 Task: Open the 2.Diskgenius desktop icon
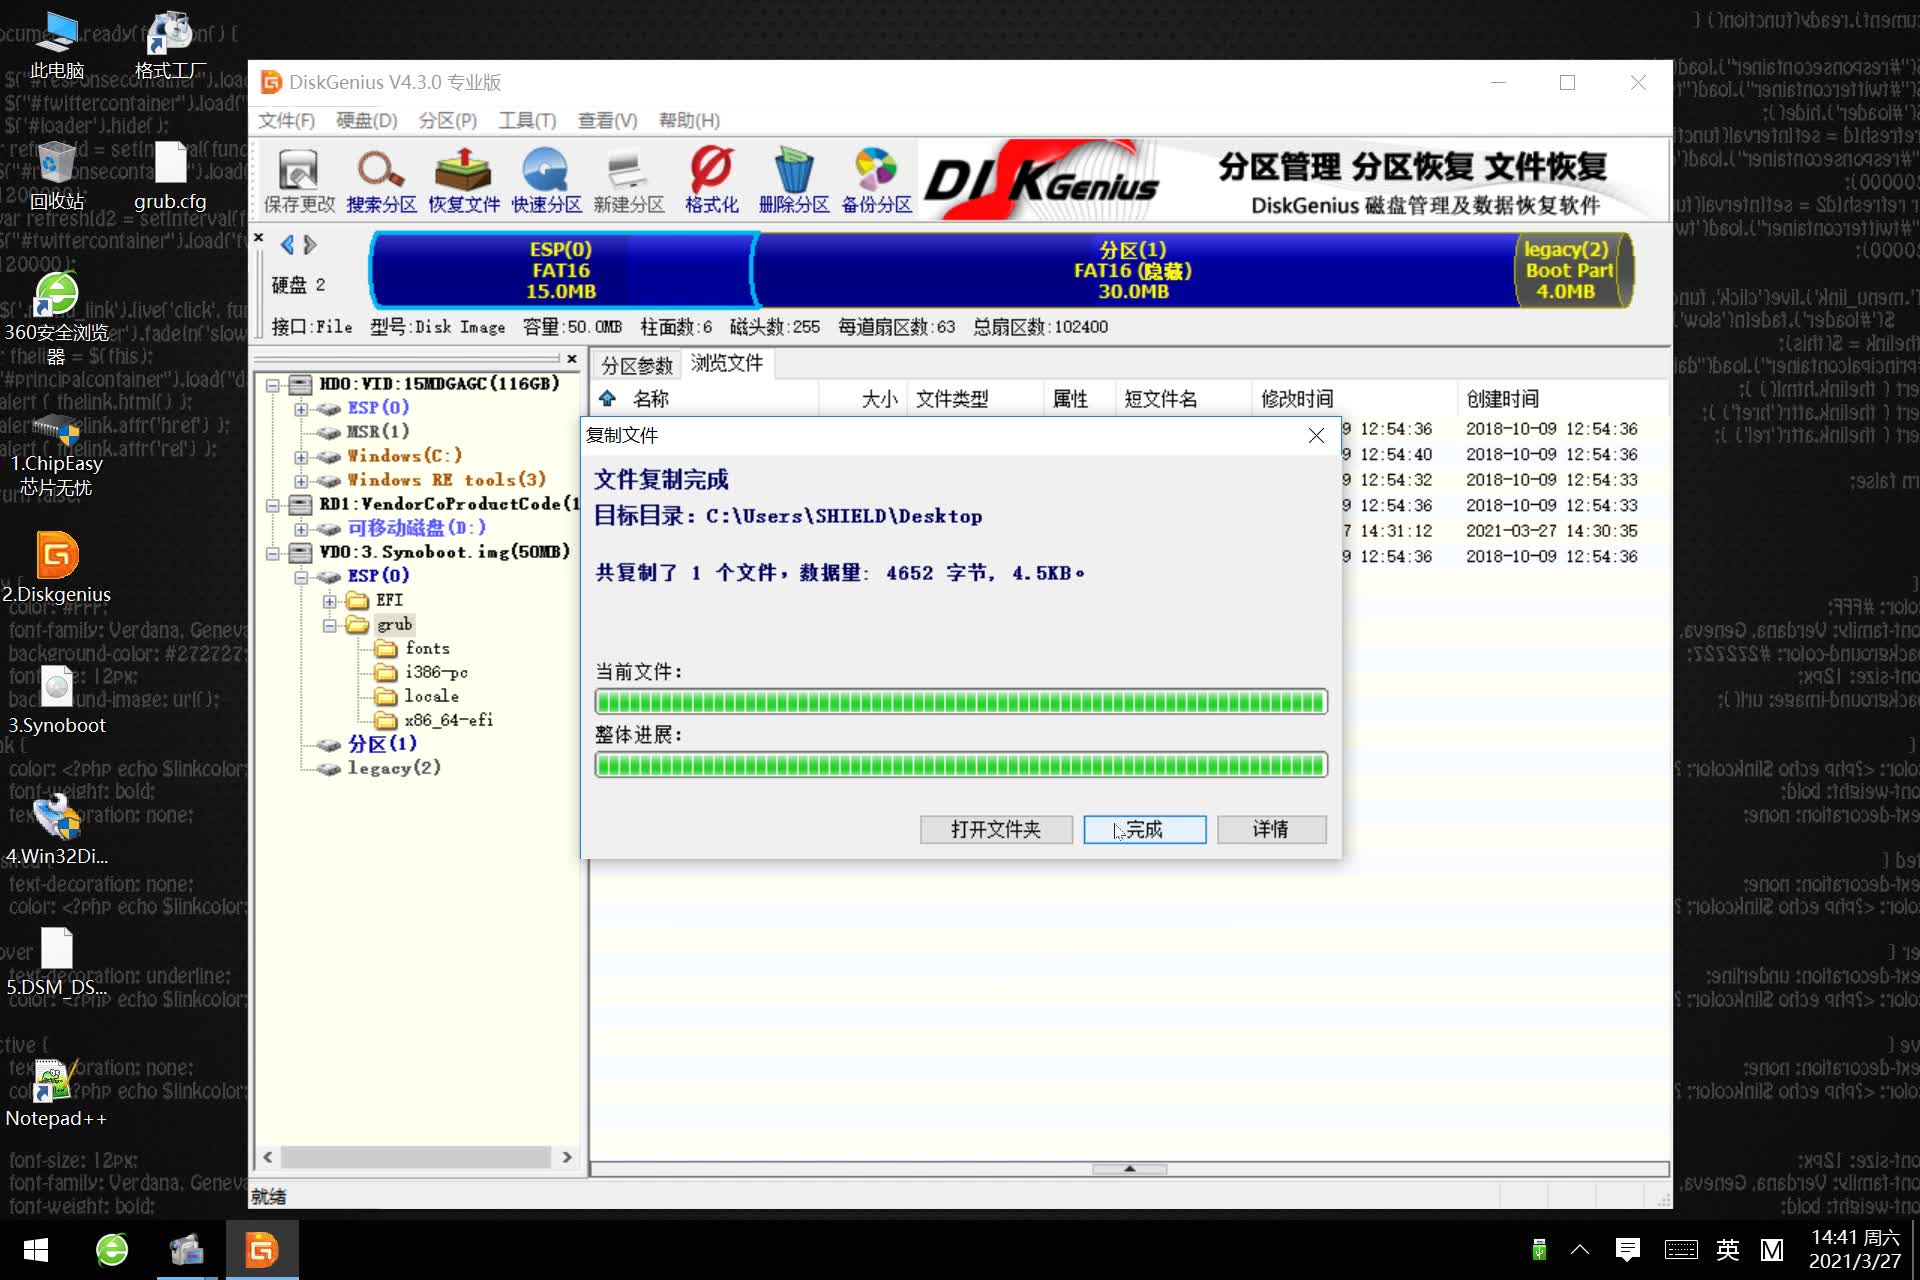[x=56, y=568]
